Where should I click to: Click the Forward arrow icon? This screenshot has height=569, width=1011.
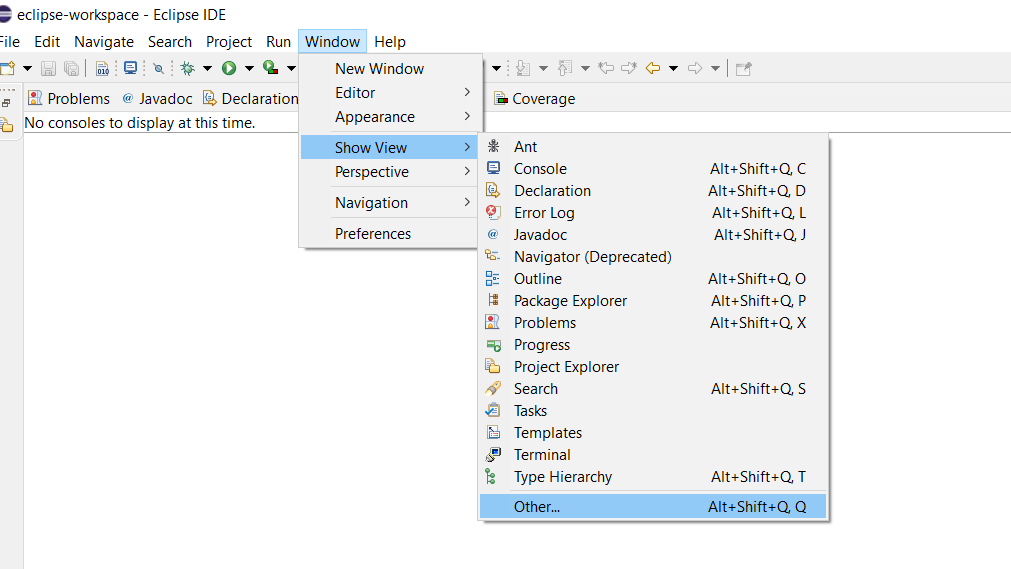coord(695,68)
